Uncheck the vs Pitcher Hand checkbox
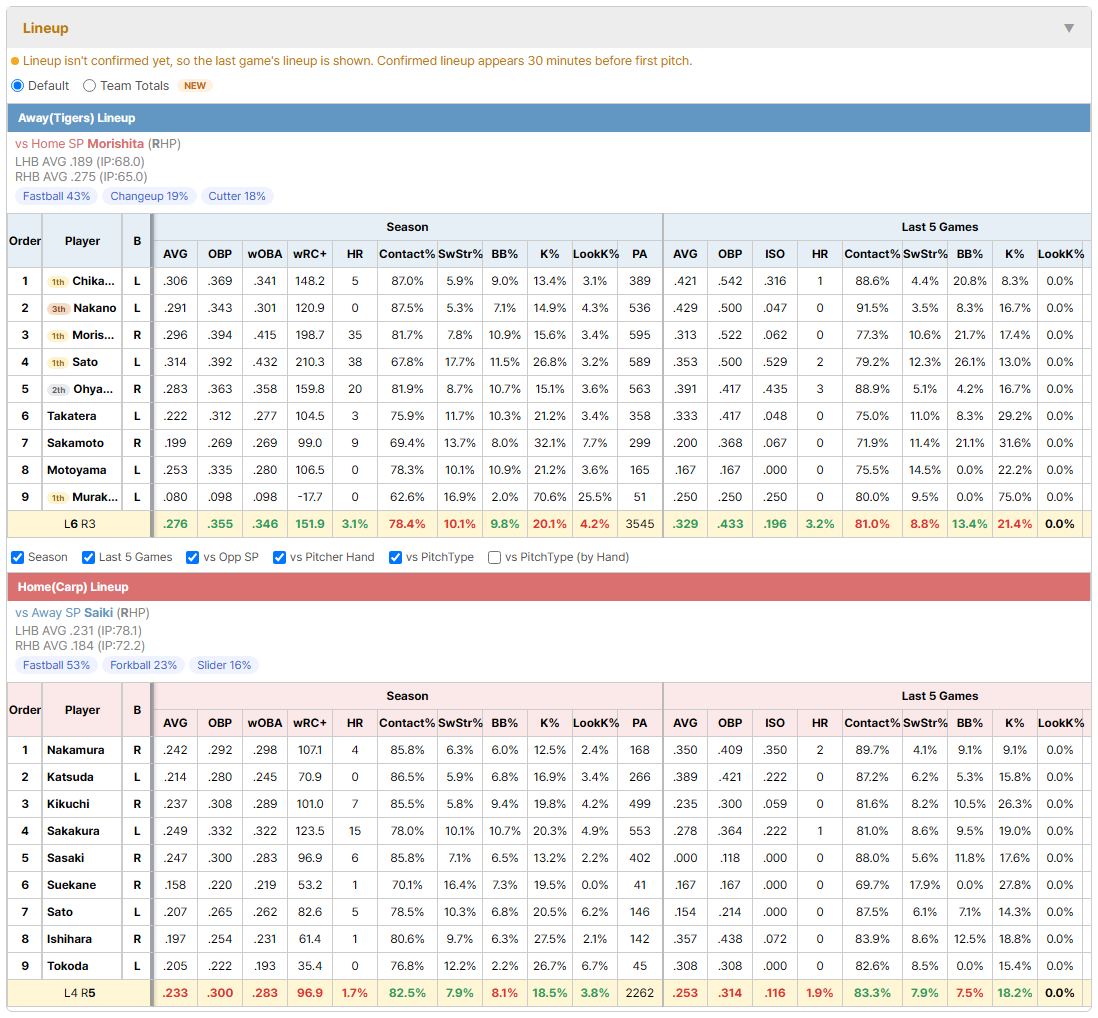1098x1018 pixels. [279, 557]
